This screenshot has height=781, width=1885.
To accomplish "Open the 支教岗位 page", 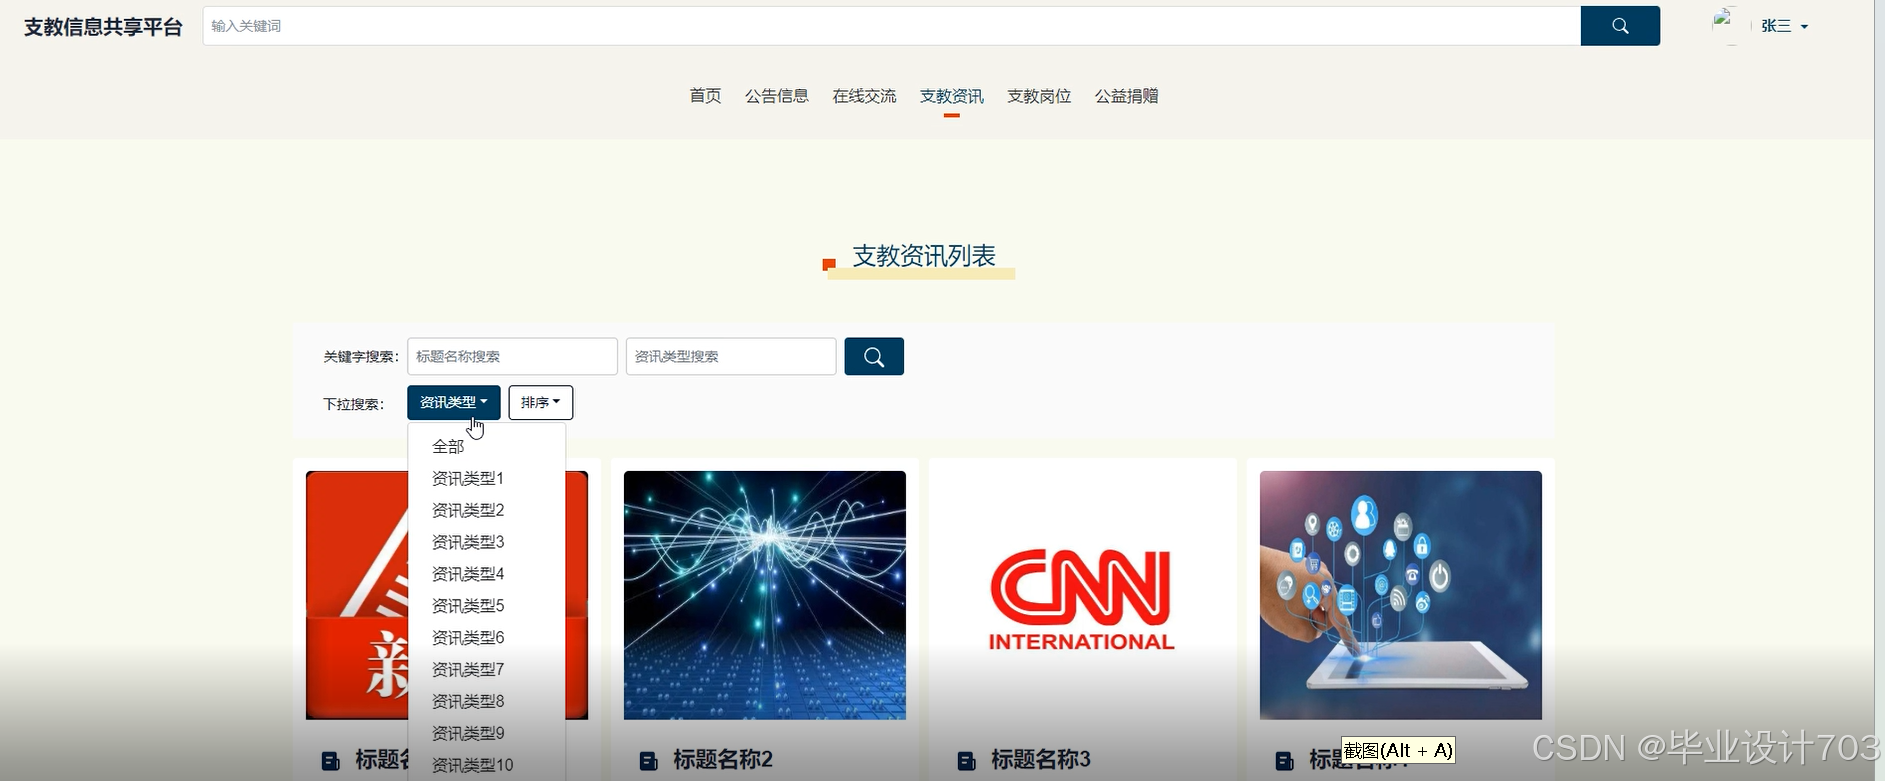I will pos(1039,96).
